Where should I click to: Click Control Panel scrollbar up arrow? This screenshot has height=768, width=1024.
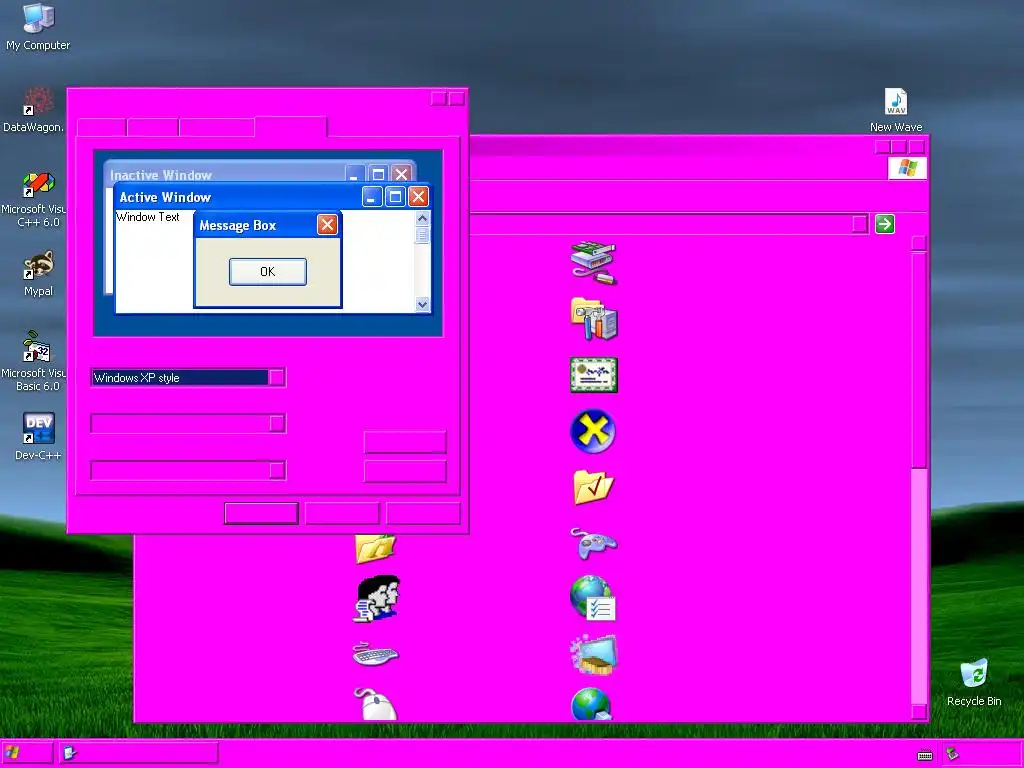919,243
